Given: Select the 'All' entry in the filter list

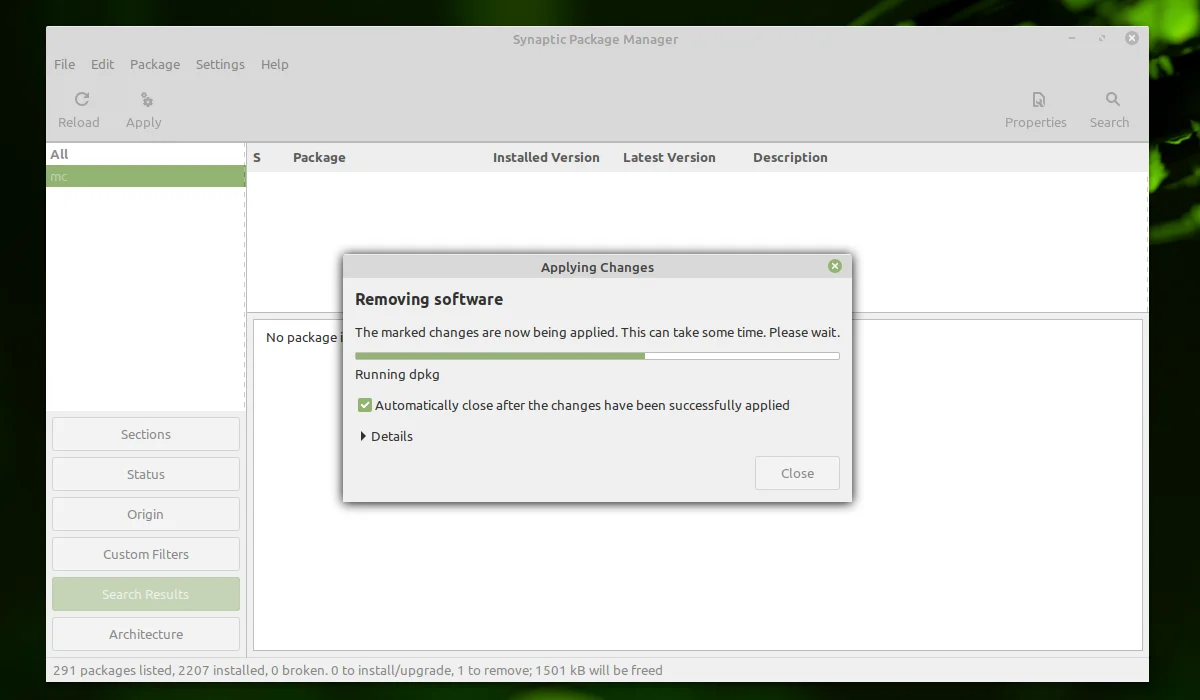Looking at the screenshot, I should pyautogui.click(x=145, y=154).
